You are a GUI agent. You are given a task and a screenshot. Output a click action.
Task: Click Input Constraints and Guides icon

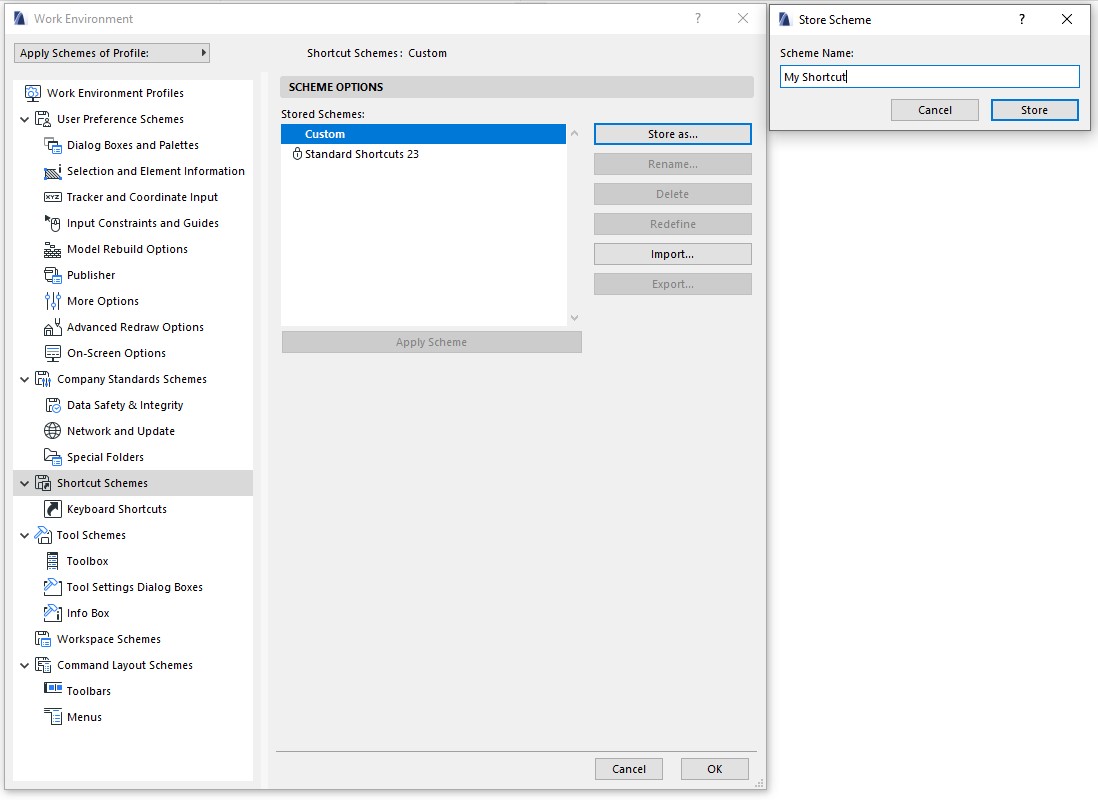click(x=53, y=223)
